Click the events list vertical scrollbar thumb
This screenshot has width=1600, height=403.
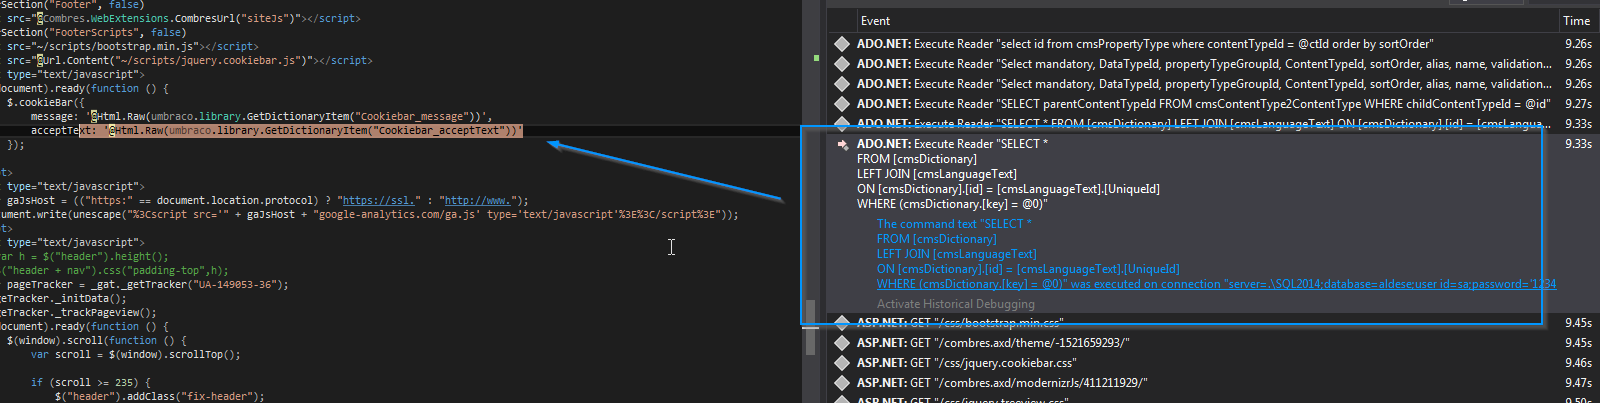click(811, 327)
